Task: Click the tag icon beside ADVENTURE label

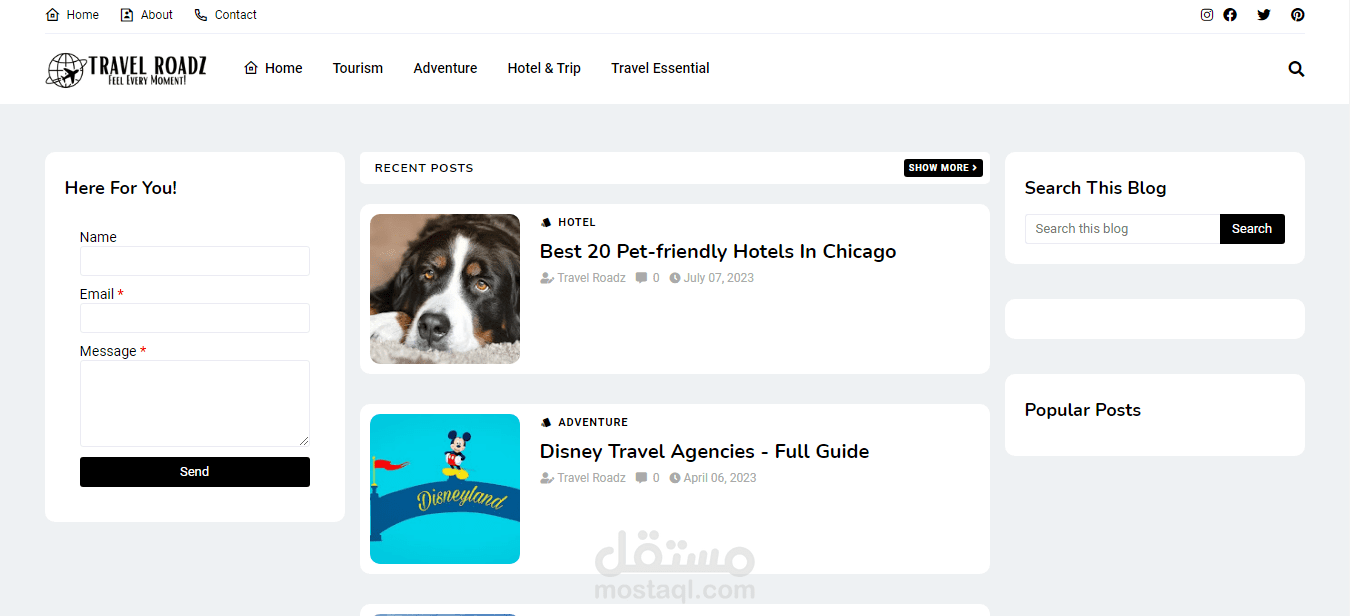Action: 546,423
